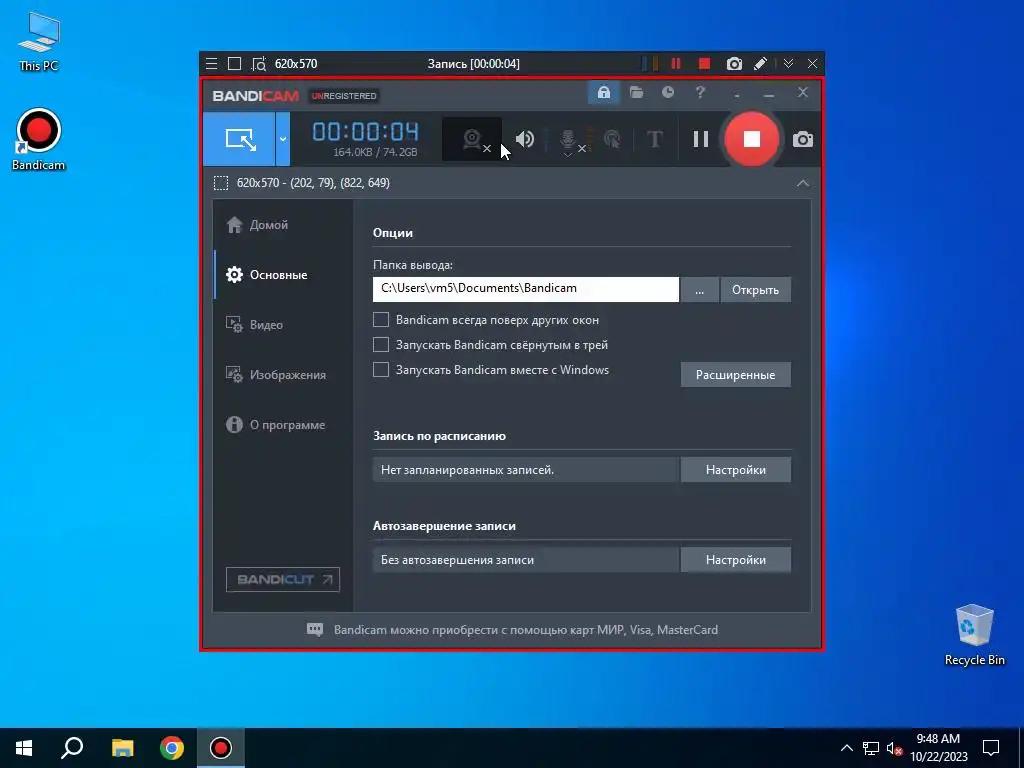Image resolution: width=1024 pixels, height=768 pixels.
Task: Click the Открыть button
Action: (x=756, y=290)
